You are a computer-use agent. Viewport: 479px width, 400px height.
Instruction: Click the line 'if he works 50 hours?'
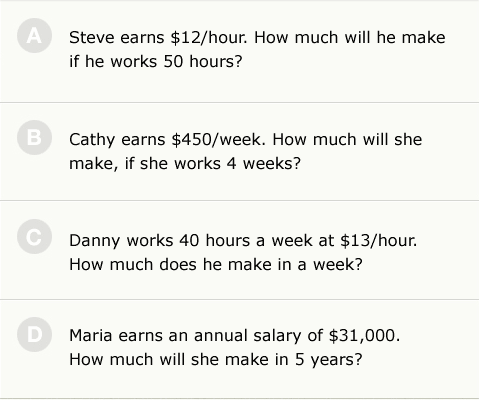[x=155, y=61]
